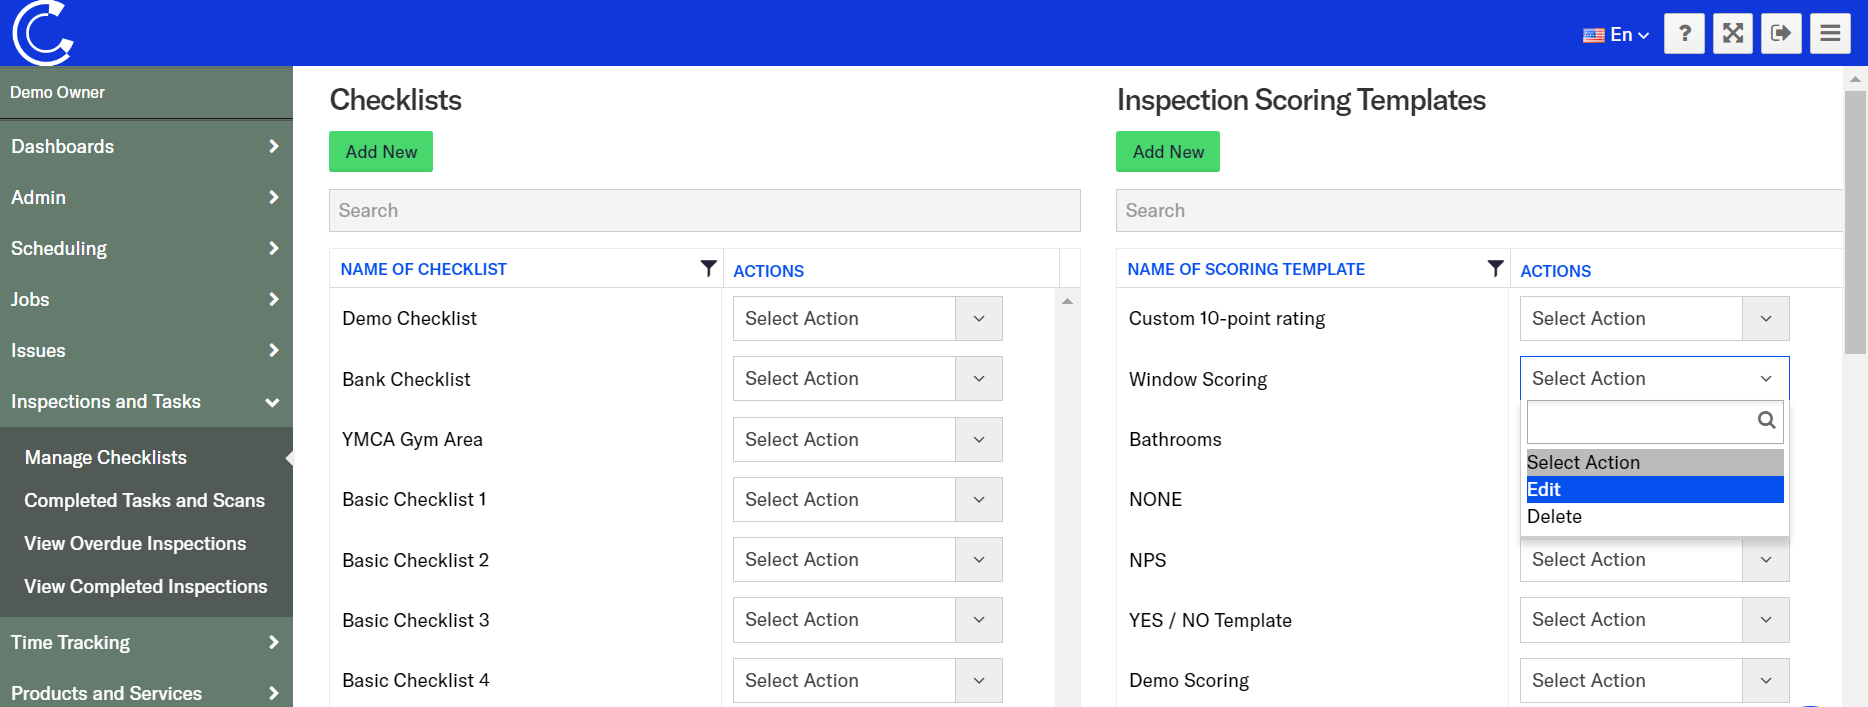
Task: Click Add New under Inspection Scoring Templates
Action: (1168, 152)
